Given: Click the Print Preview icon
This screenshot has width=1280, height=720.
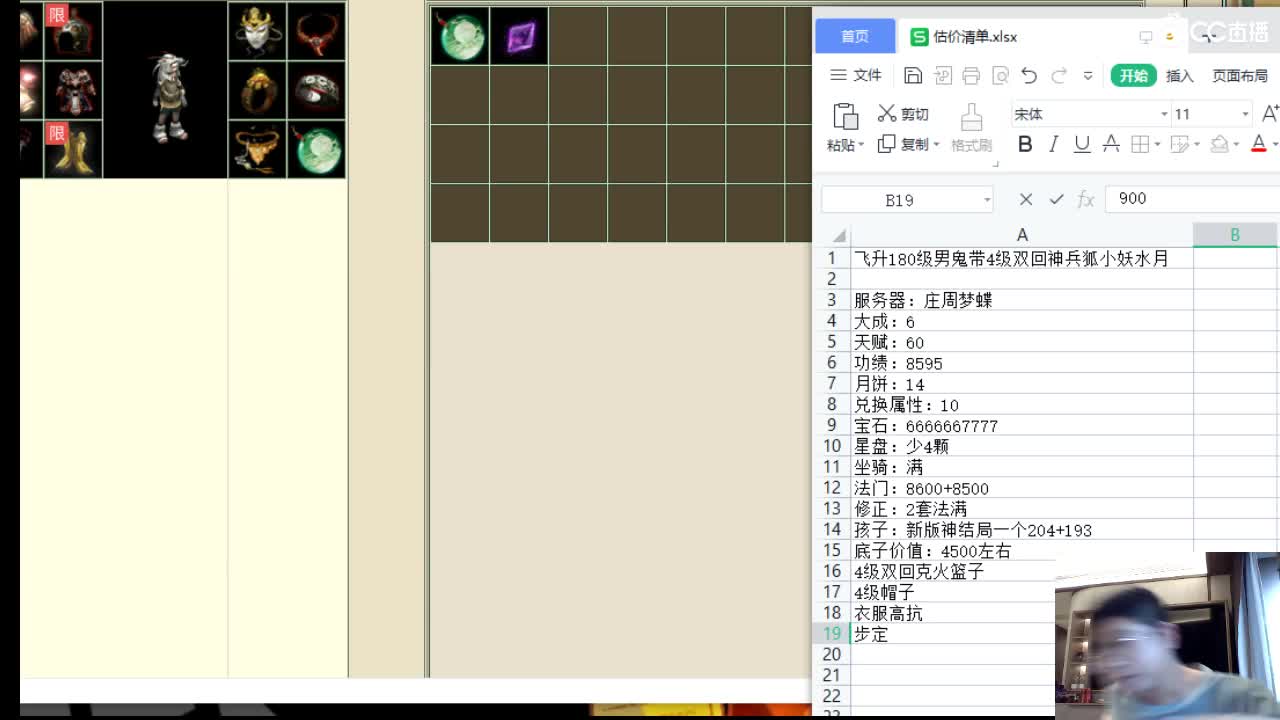Looking at the screenshot, I should click(x=1000, y=76).
